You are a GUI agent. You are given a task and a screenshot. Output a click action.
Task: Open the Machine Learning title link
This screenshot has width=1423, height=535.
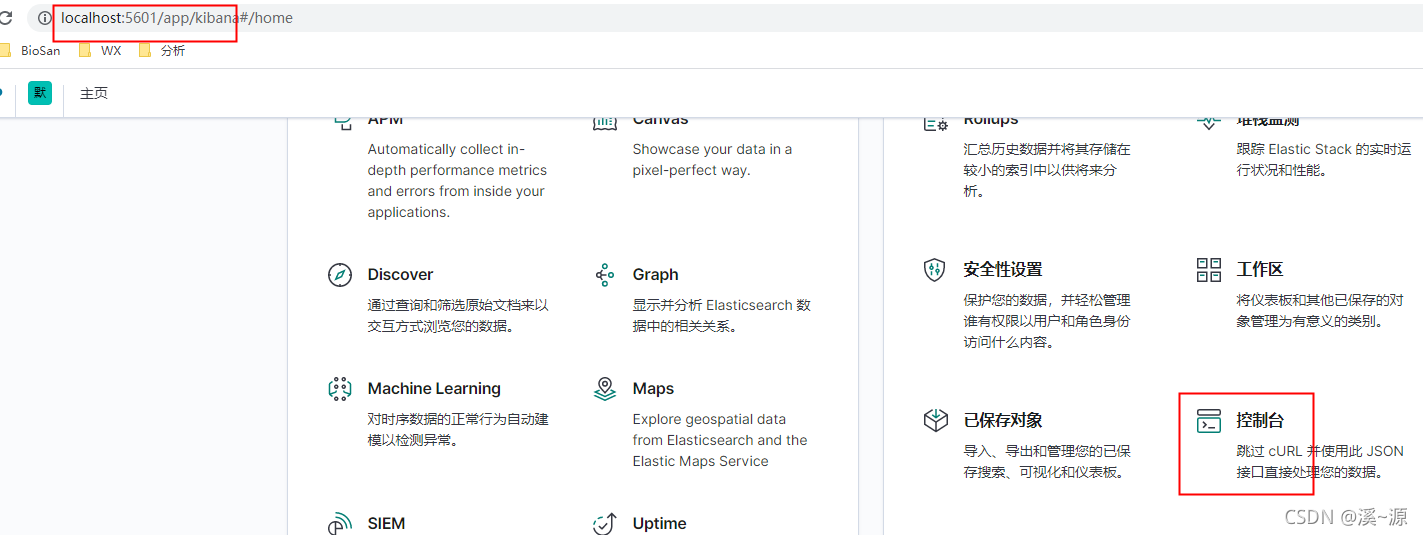coord(434,388)
